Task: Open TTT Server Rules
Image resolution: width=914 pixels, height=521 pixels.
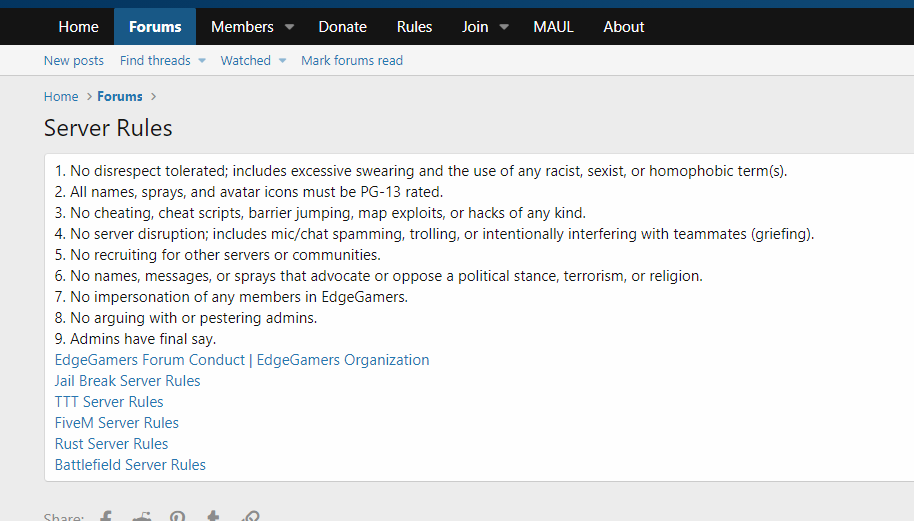Action: [109, 402]
